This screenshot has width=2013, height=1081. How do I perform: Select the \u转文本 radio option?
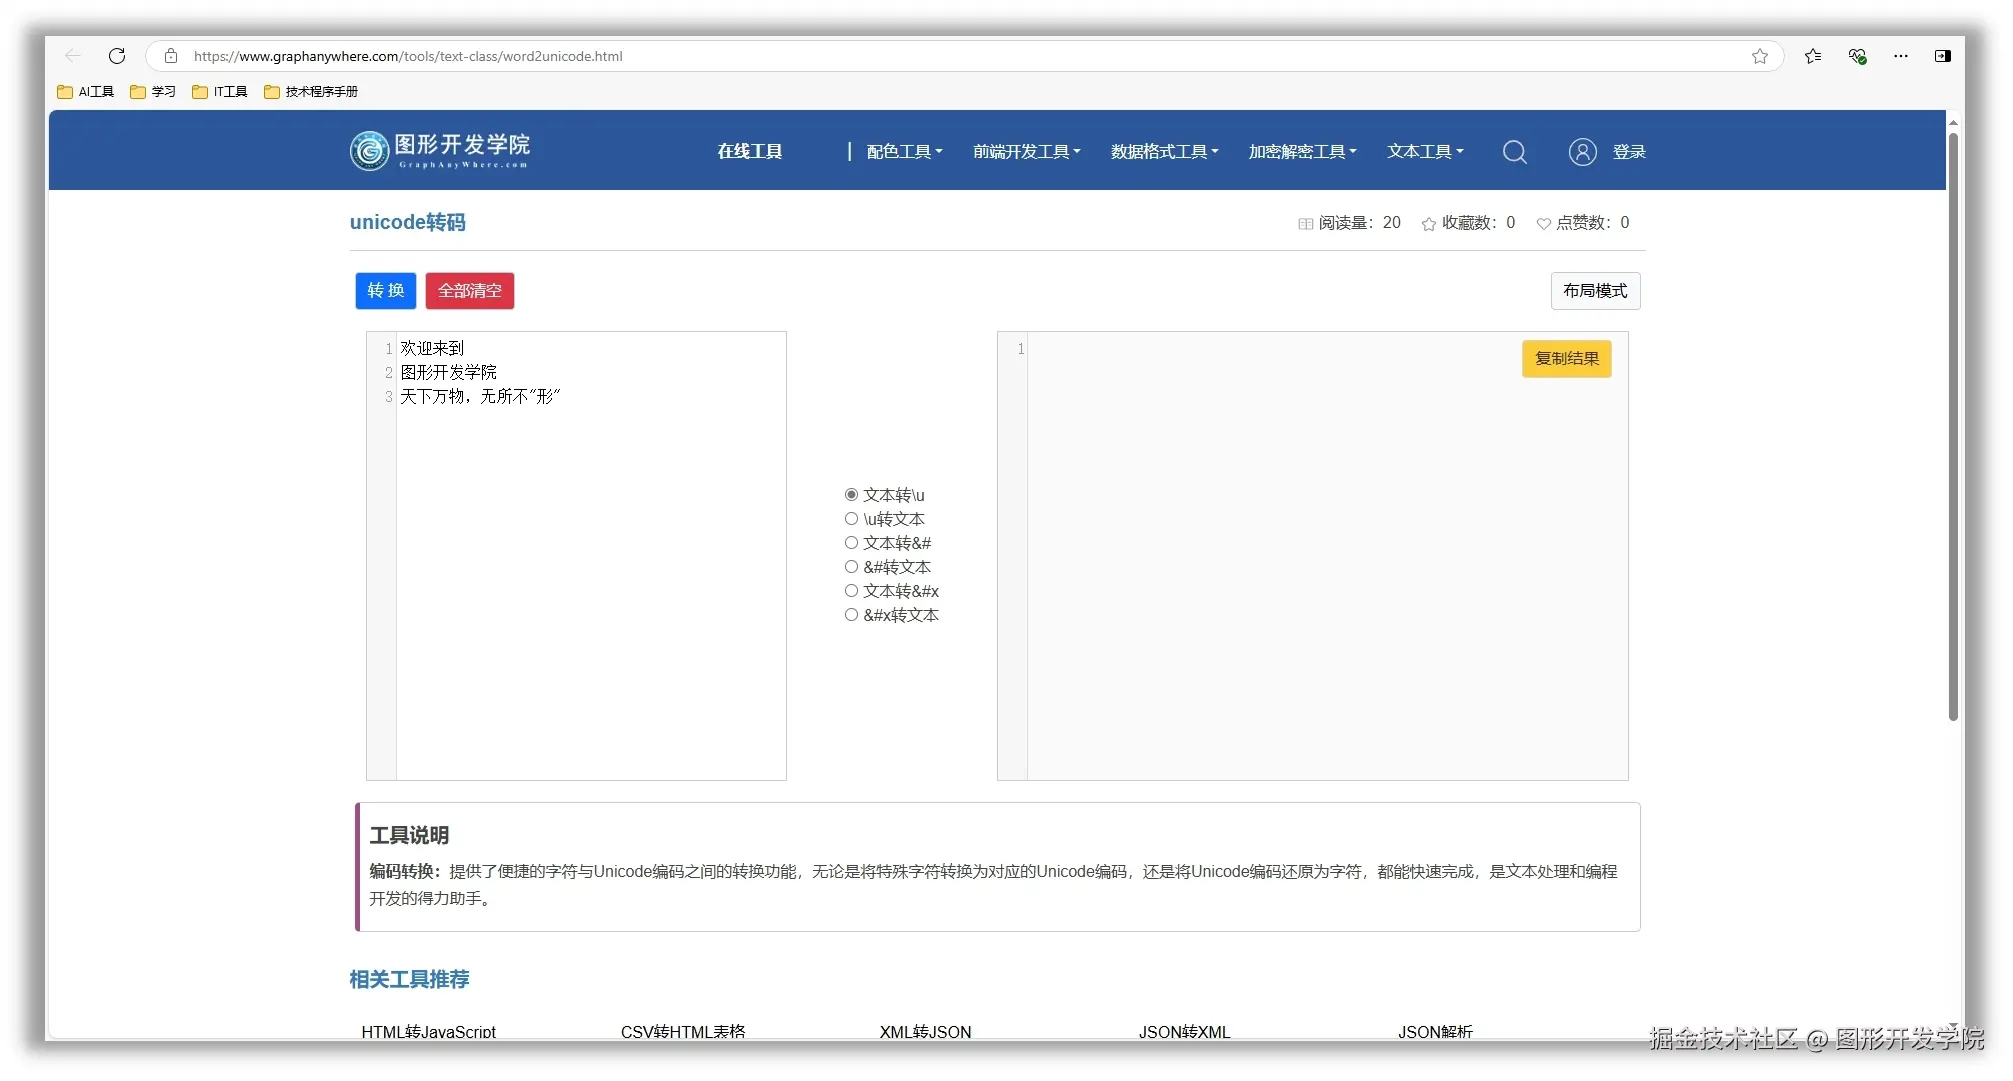tap(851, 518)
